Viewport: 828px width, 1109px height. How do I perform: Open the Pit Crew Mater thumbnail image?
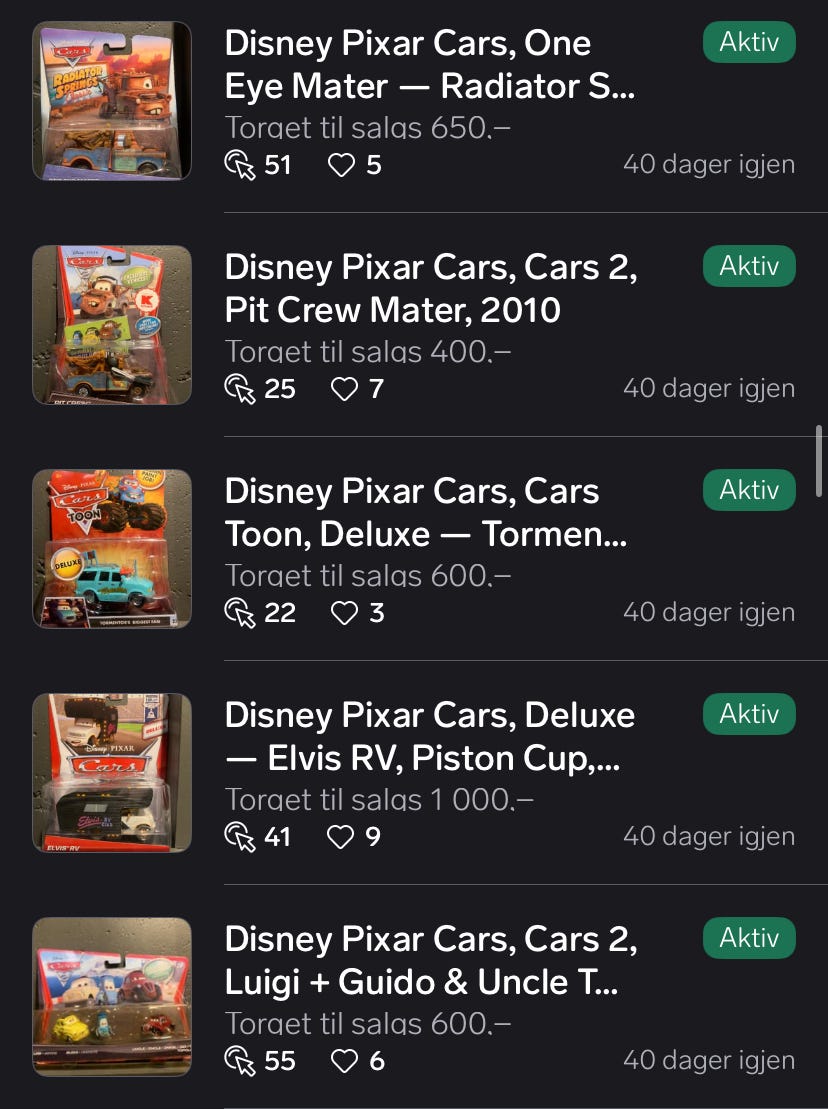112,325
